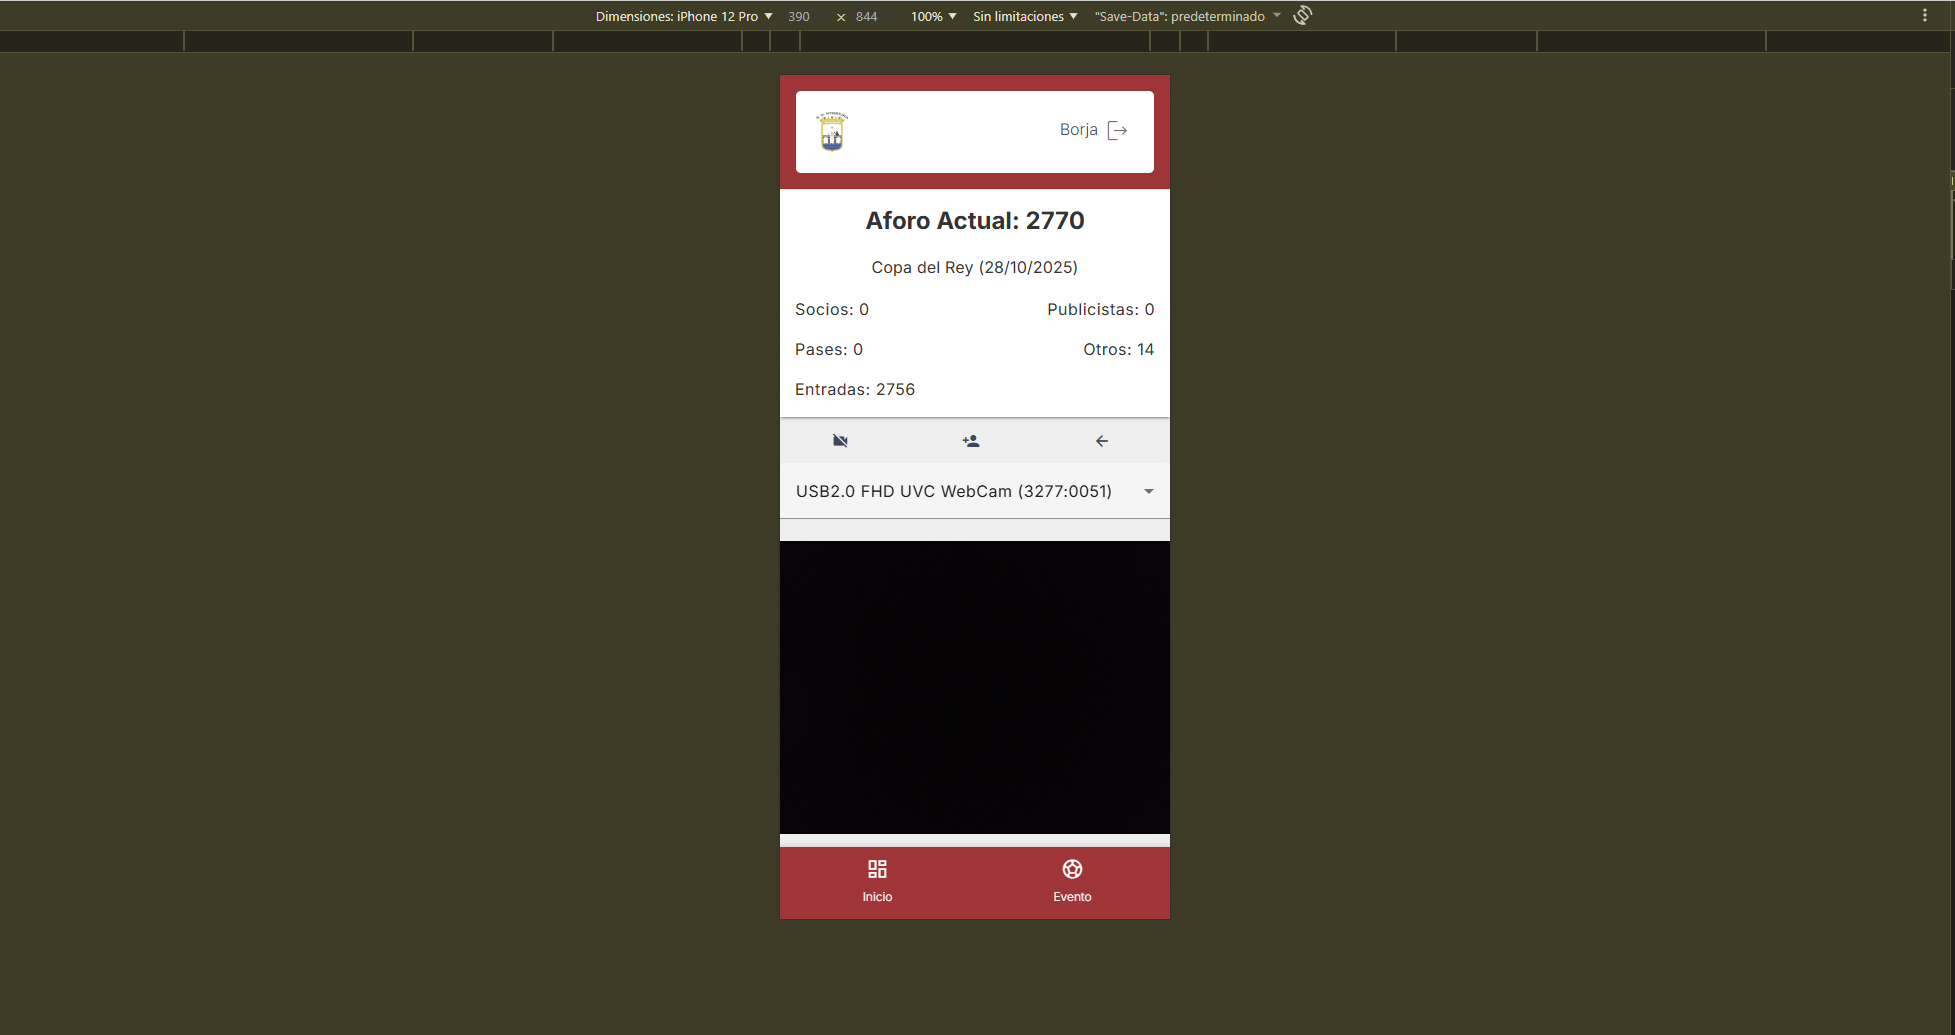Rotate the device orientation
Screen dimensions: 1955x1035
(x=1302, y=16)
